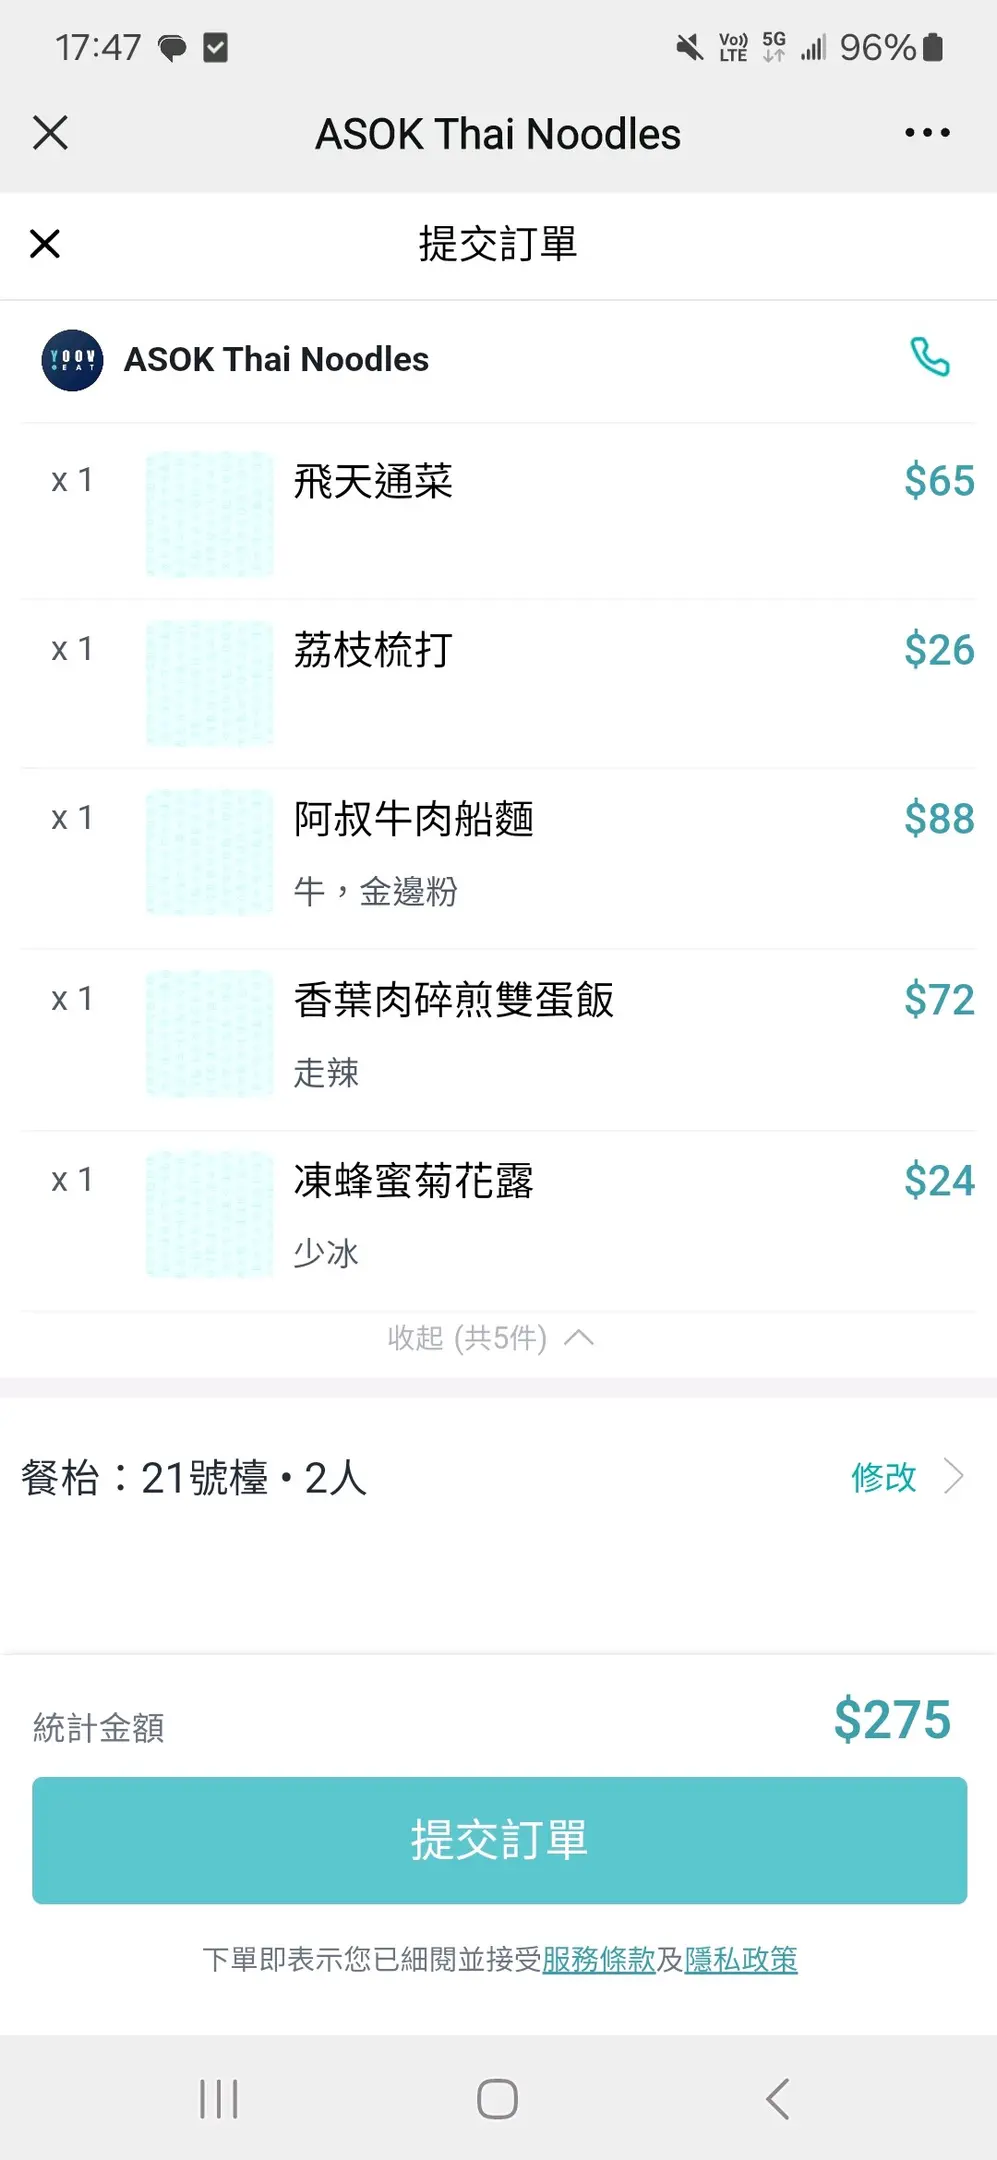This screenshot has width=997, height=2160.
Task: Tap thumbnail of 荔枝梳打 drink
Action: point(210,683)
